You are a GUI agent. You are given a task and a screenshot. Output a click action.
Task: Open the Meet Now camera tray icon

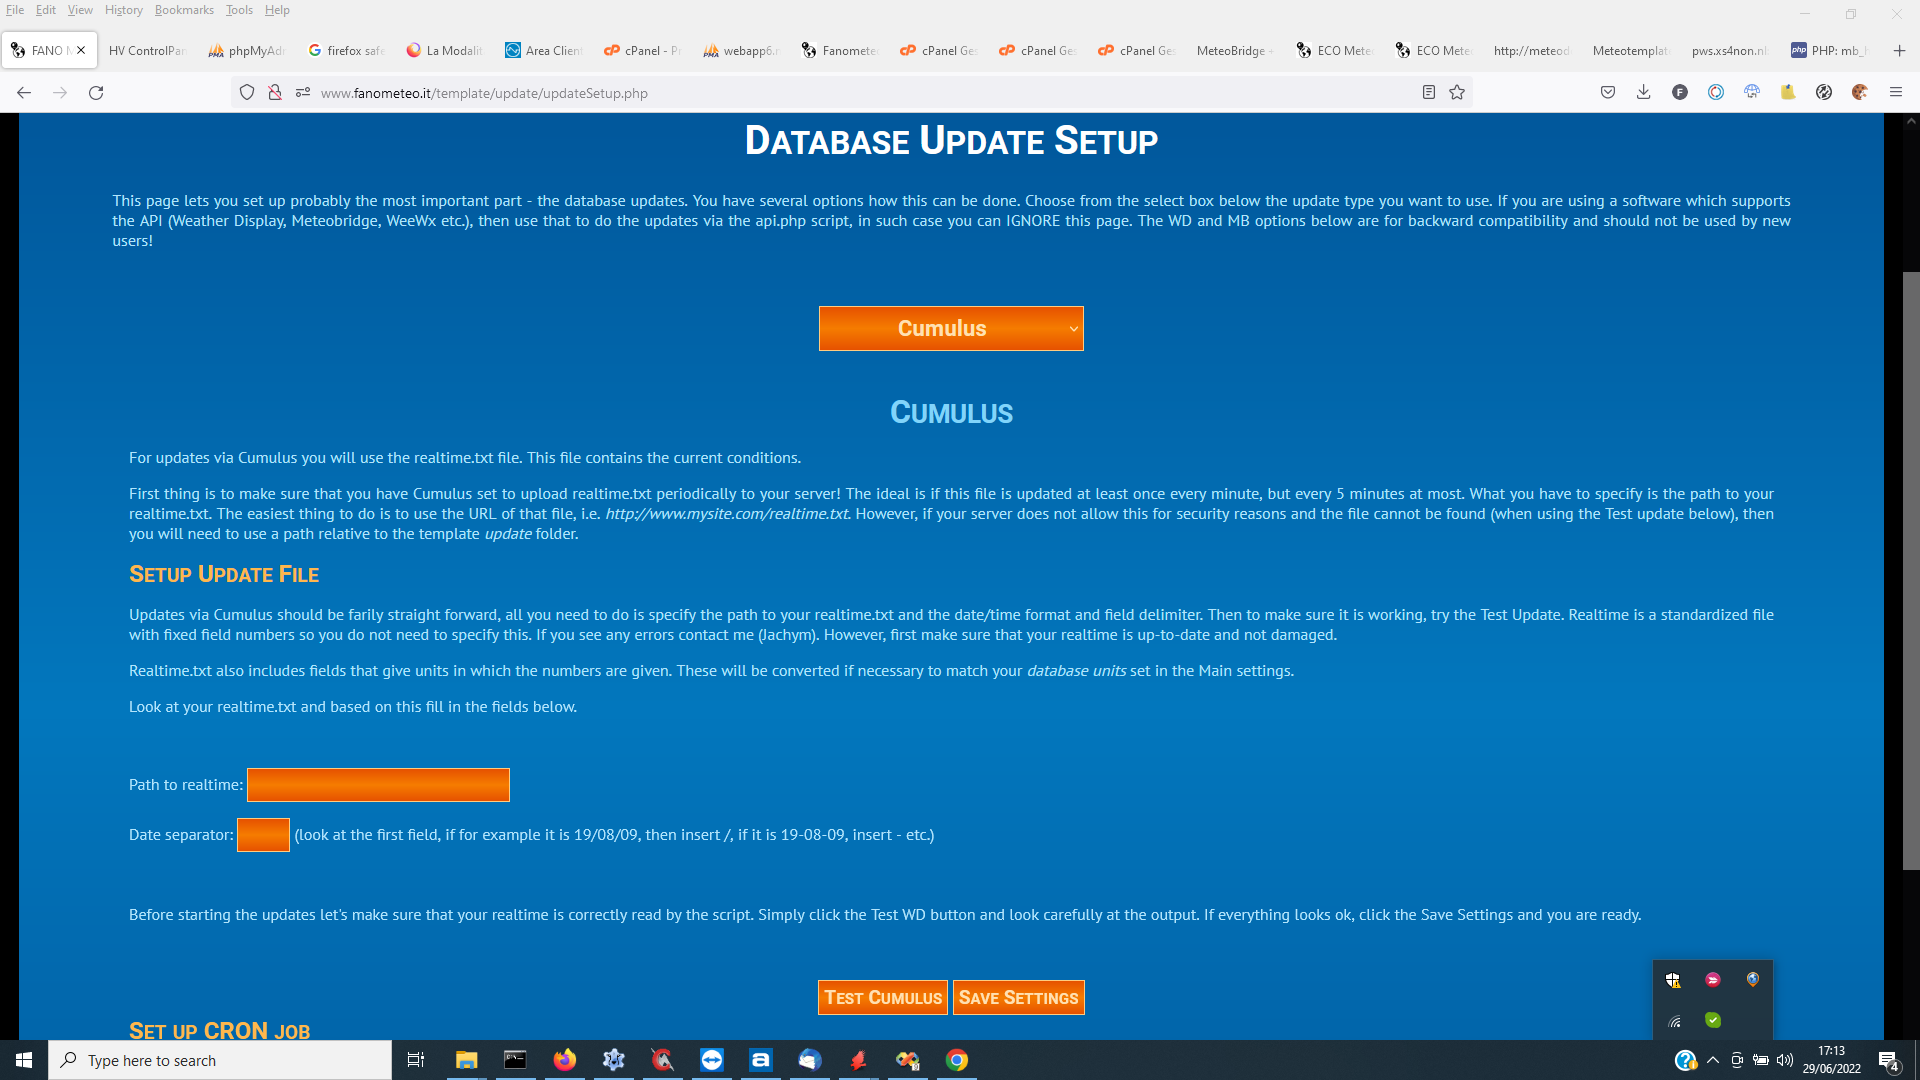[x=1737, y=1060]
